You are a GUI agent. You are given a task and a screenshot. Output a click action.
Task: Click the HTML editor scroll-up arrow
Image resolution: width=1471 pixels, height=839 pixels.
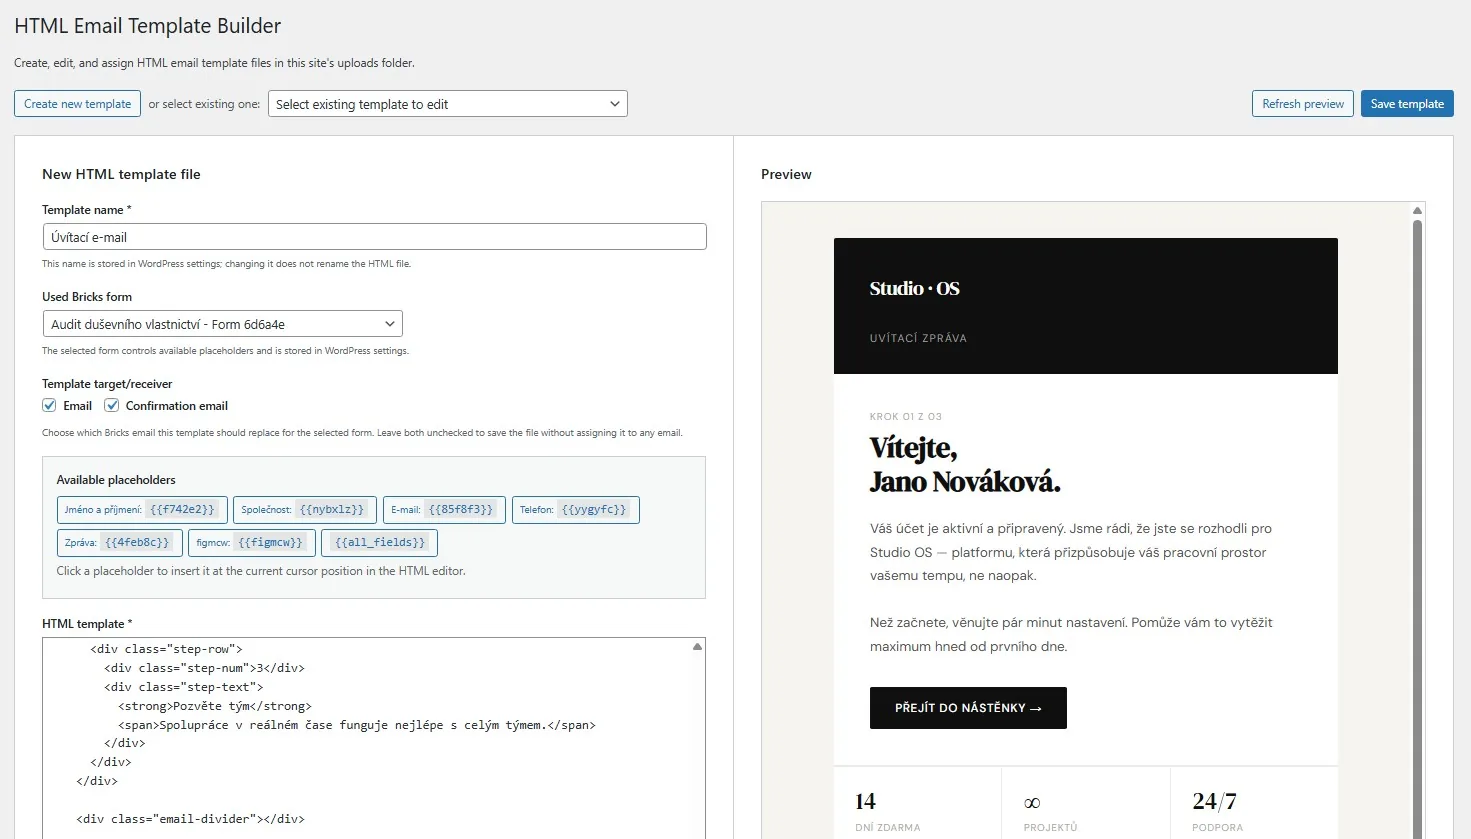(x=697, y=647)
